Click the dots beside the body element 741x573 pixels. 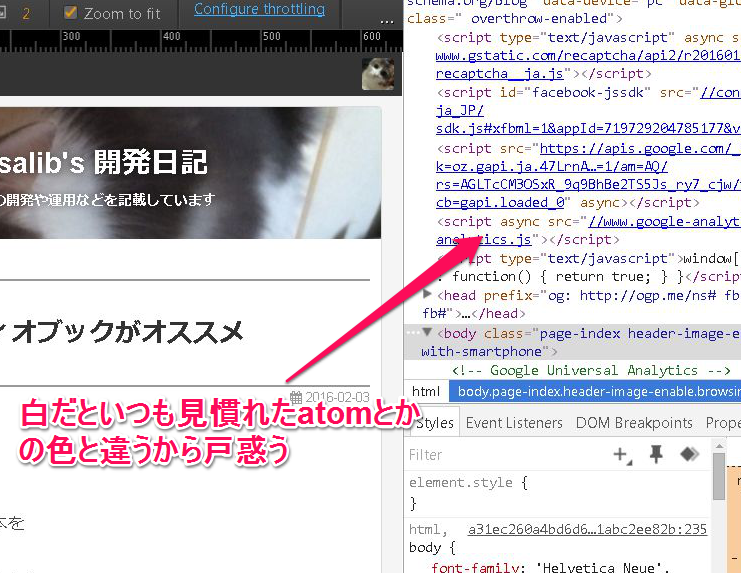click(x=413, y=333)
